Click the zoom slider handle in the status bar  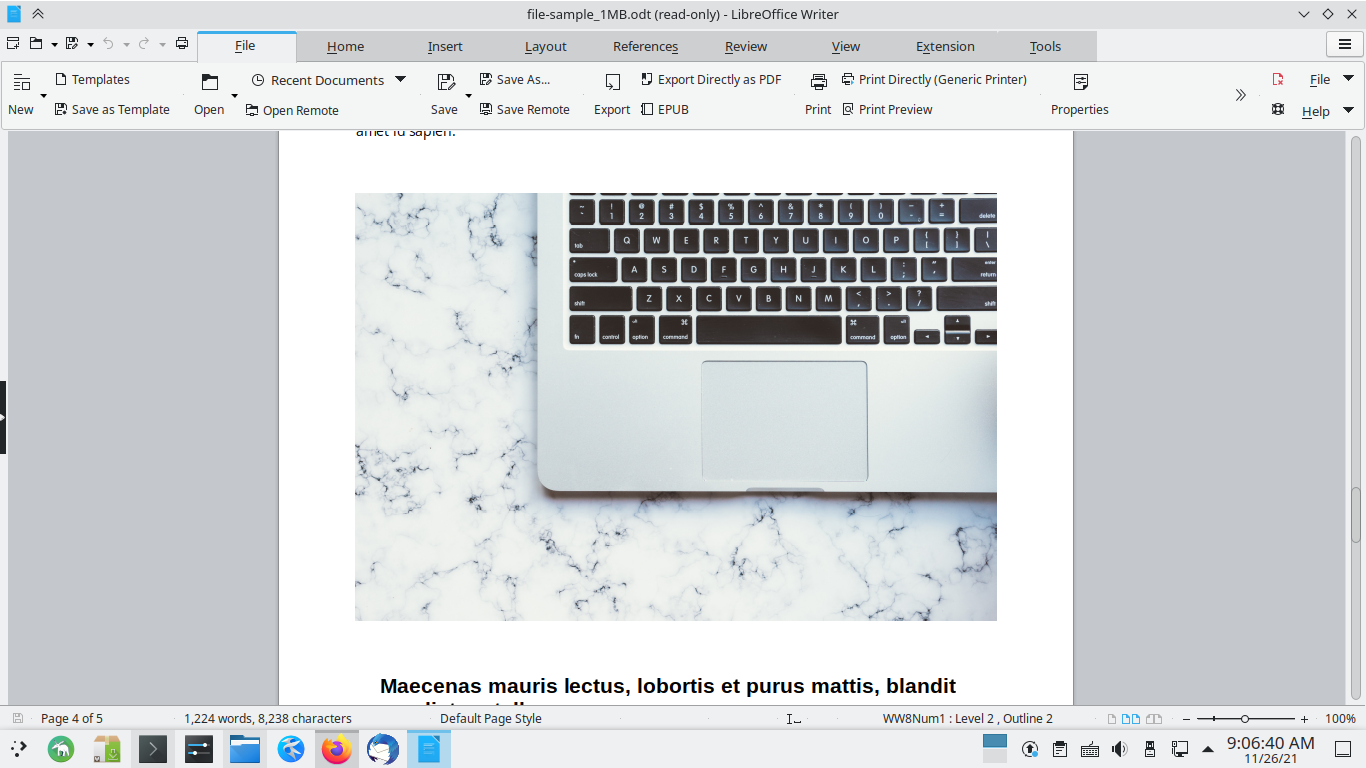[1245, 719]
